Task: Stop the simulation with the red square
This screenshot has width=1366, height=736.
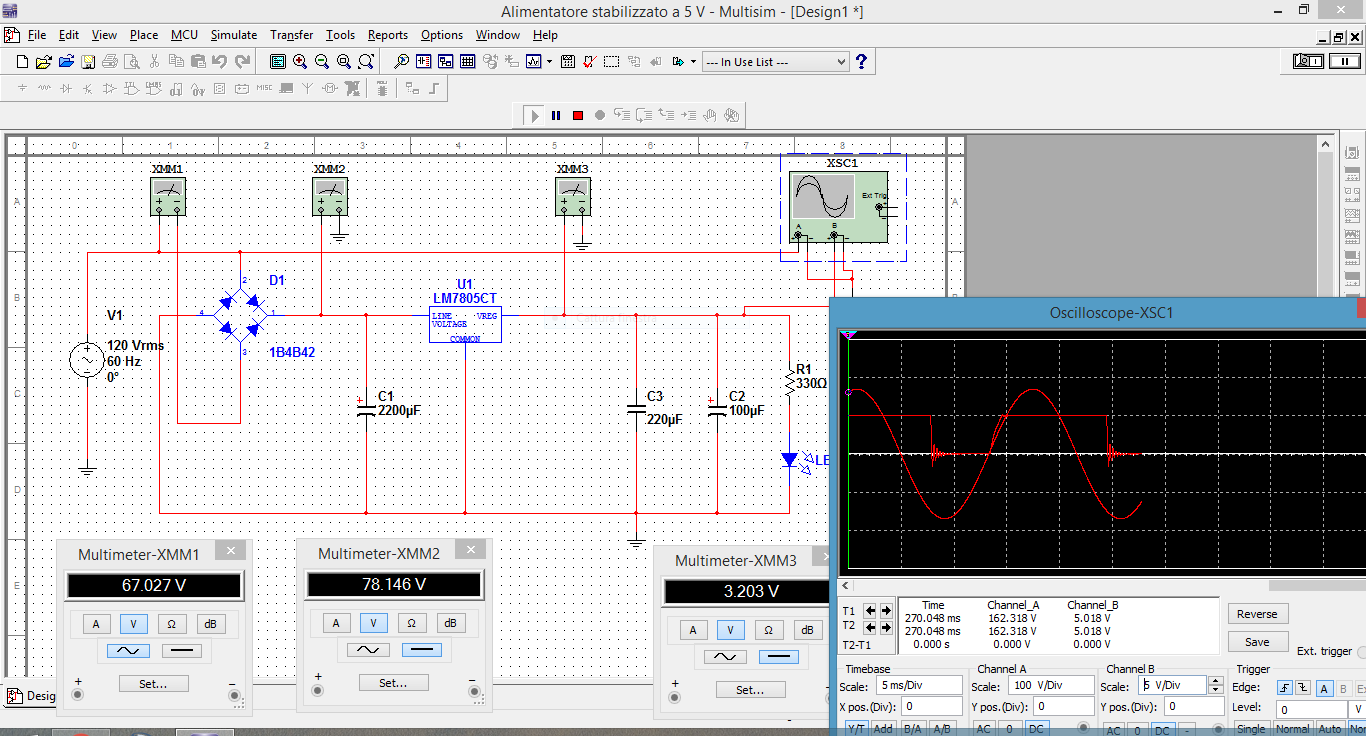Action: [578, 116]
